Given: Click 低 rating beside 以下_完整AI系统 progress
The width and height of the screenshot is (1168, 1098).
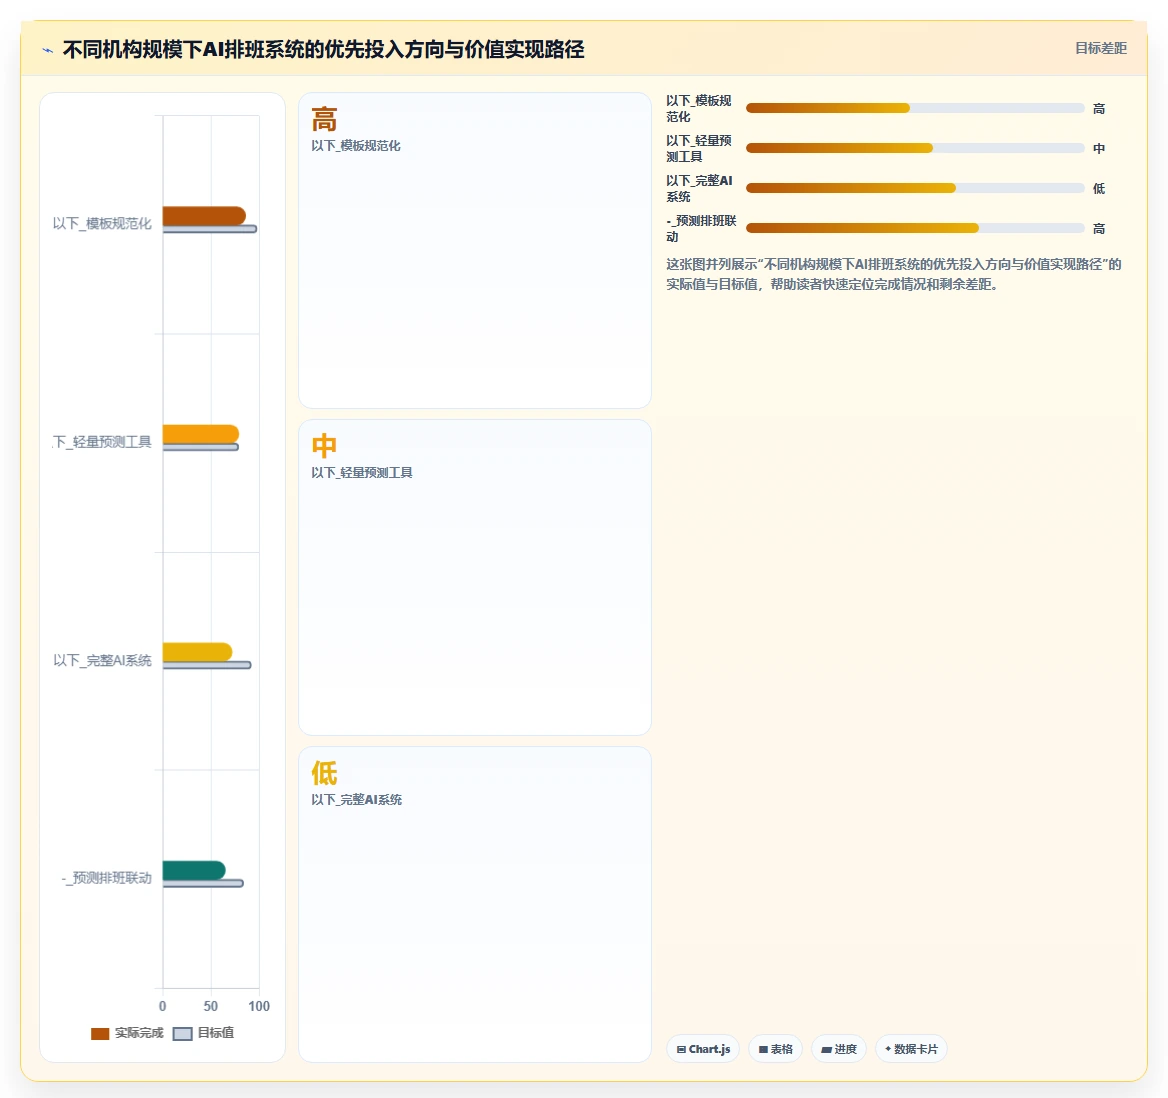Looking at the screenshot, I should 1099,188.
